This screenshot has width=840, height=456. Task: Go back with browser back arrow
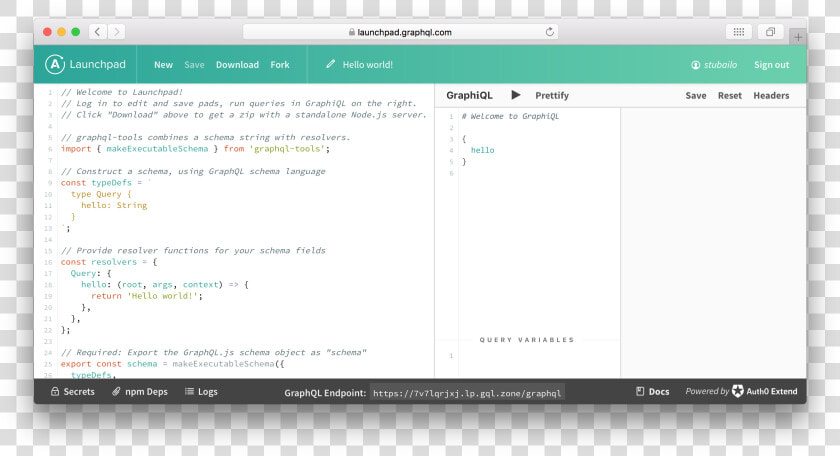(x=98, y=32)
